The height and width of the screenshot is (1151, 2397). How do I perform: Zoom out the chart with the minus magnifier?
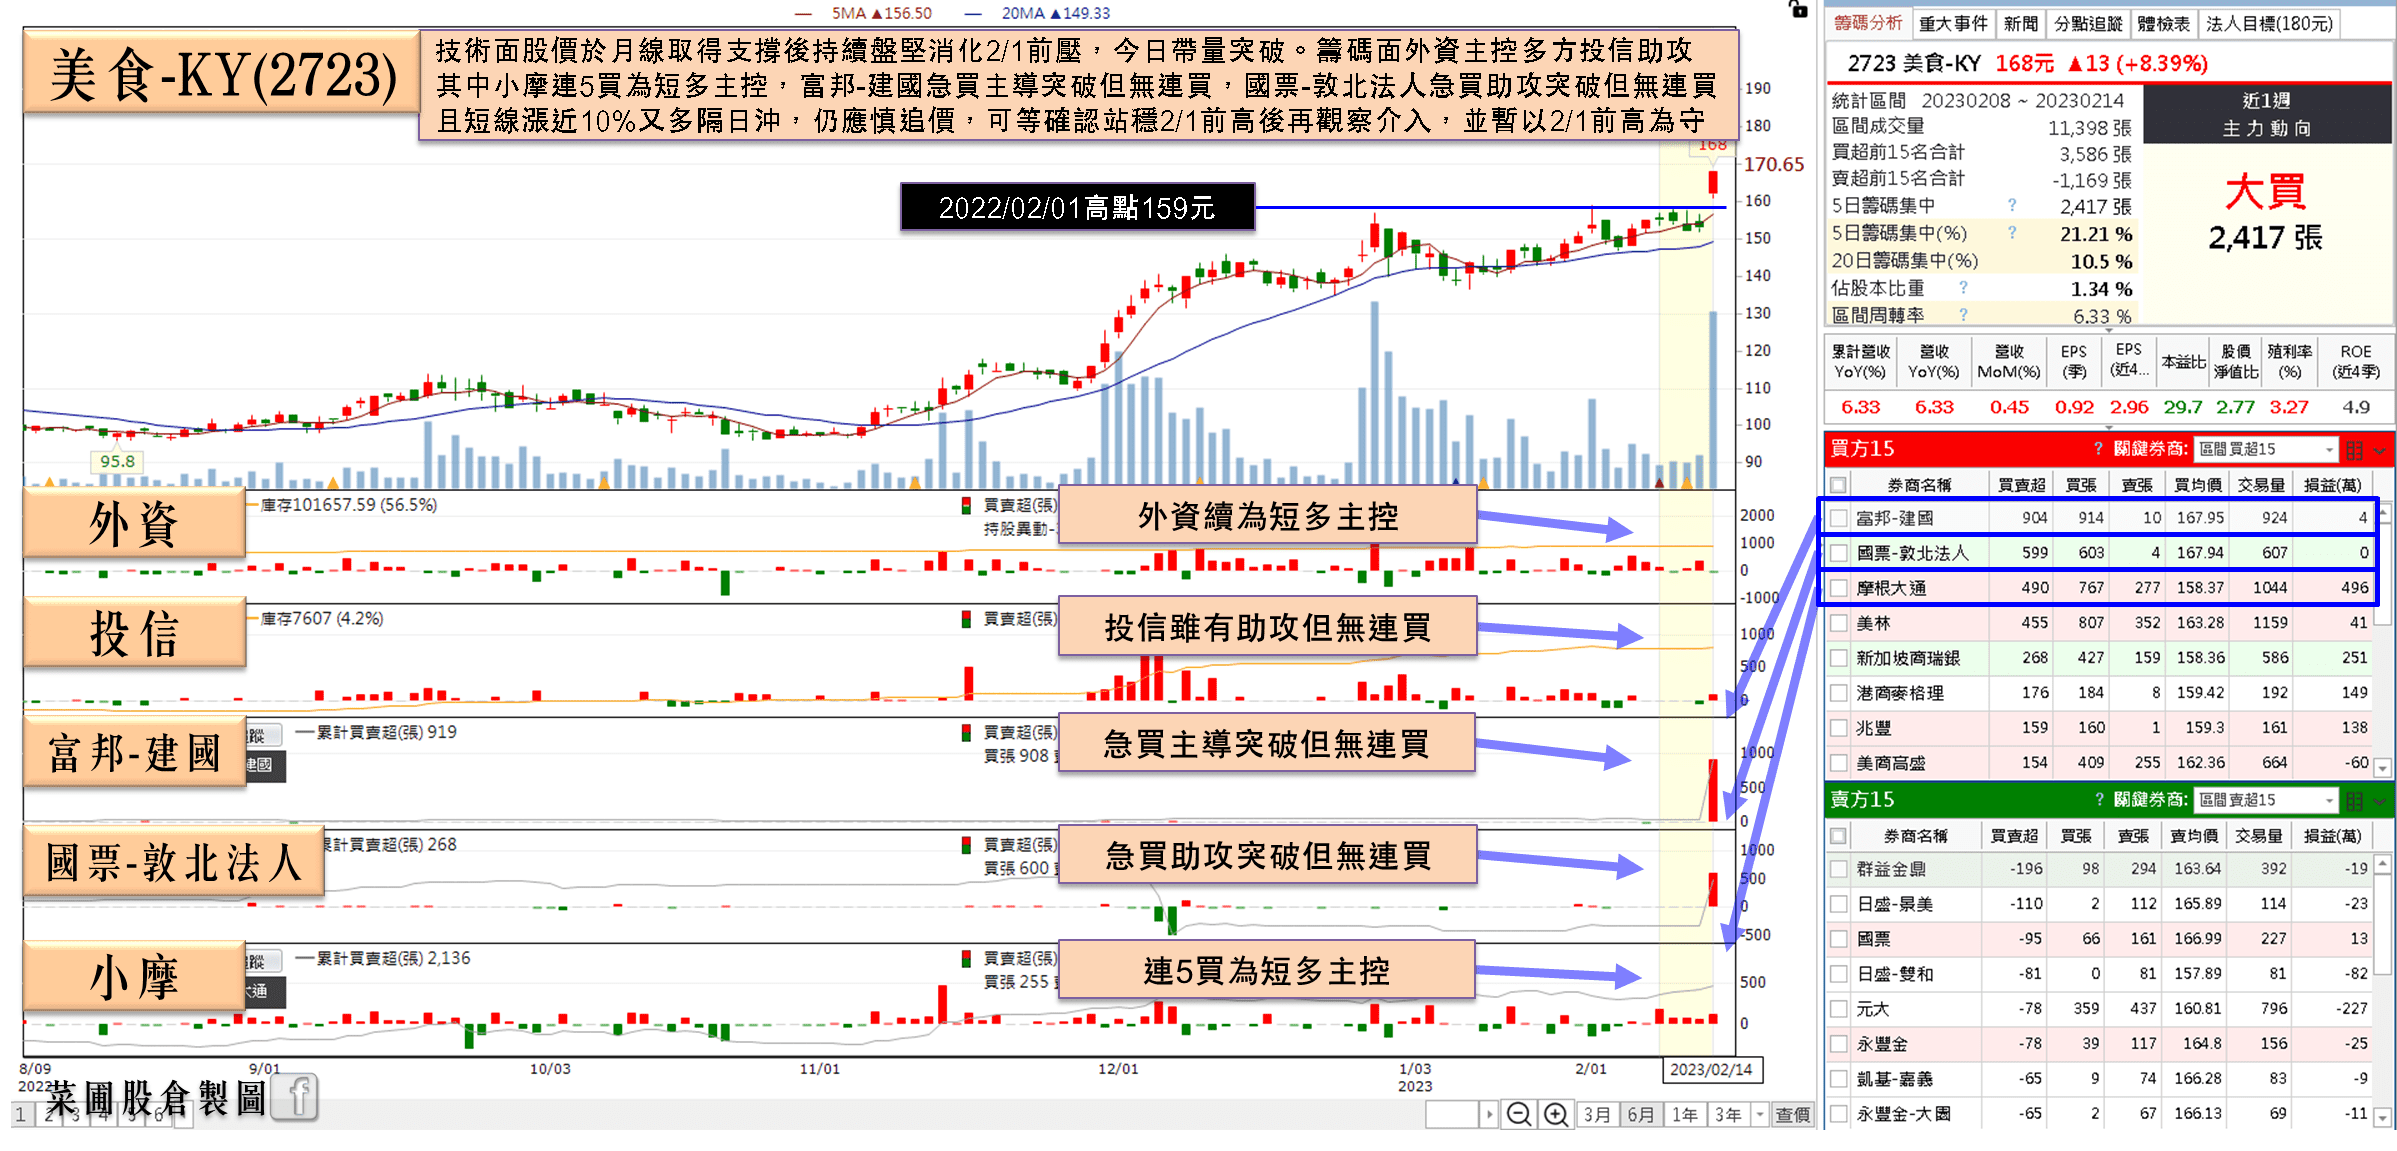coord(1518,1114)
